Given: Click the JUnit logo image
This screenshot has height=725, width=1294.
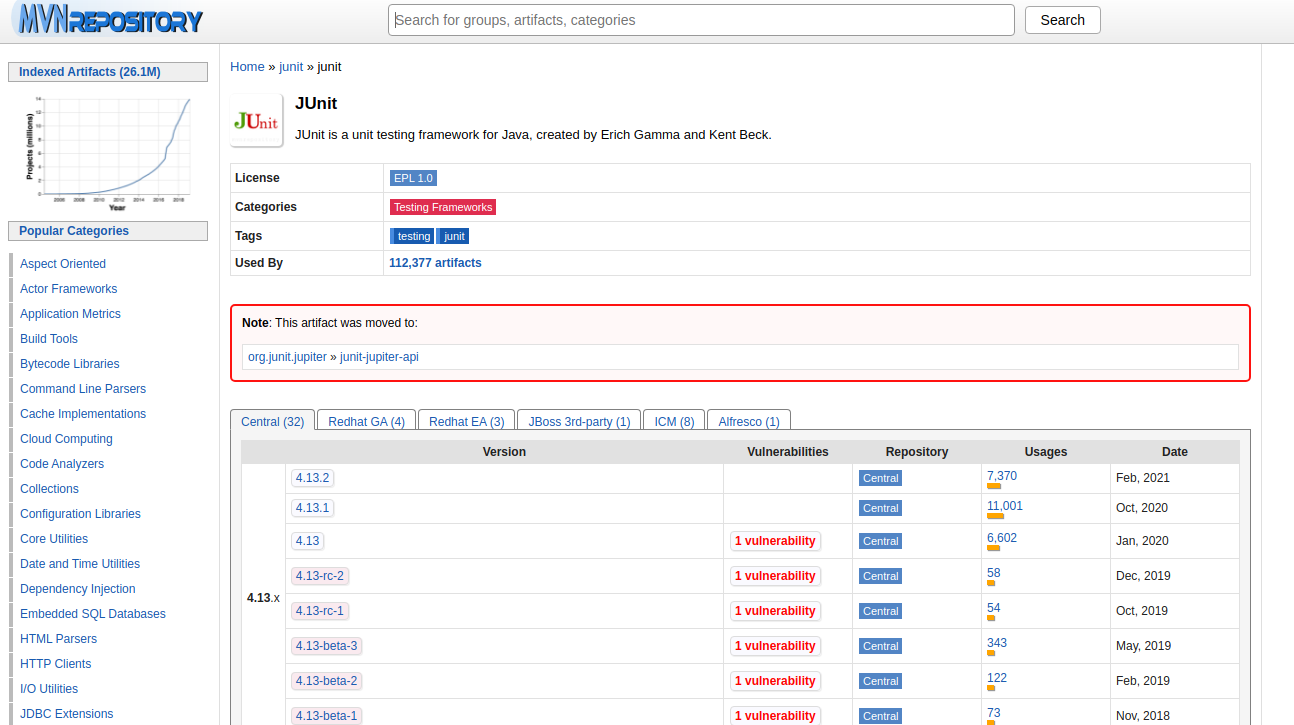Looking at the screenshot, I should click(256, 121).
